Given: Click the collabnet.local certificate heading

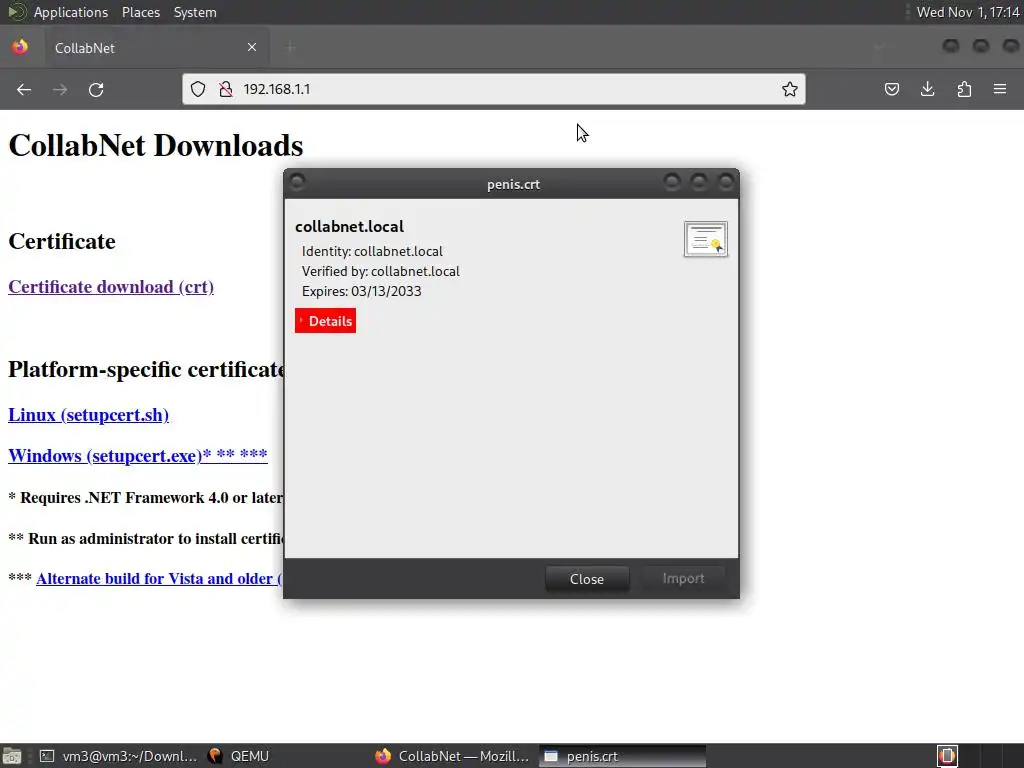Looking at the screenshot, I should pos(349,227).
